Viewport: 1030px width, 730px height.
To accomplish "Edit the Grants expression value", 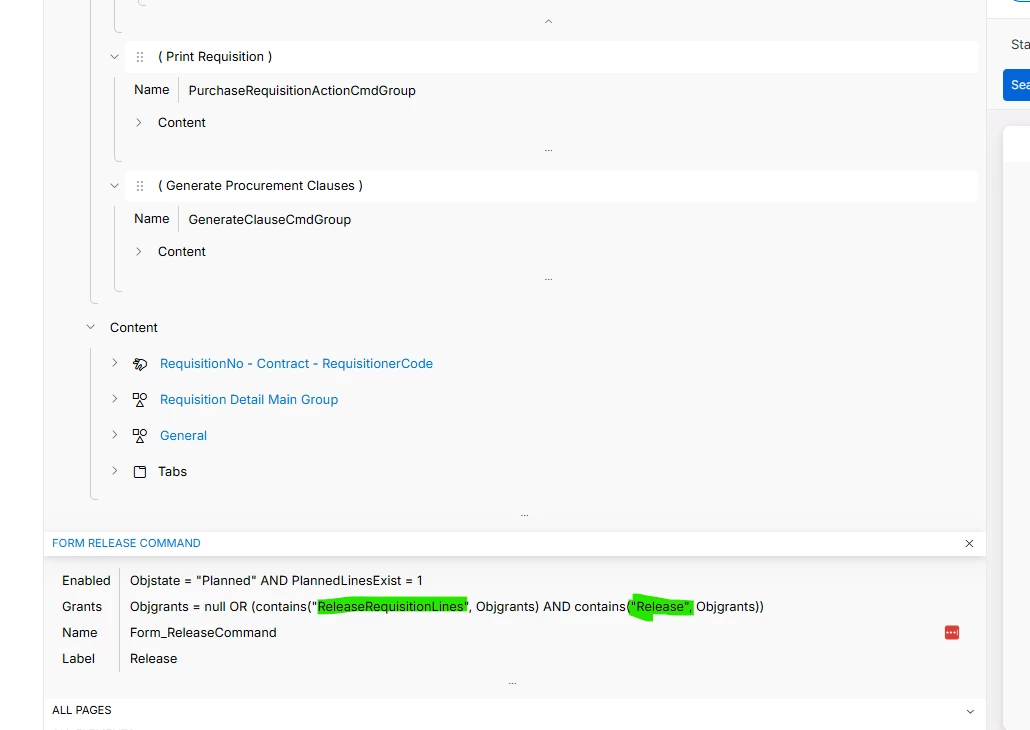I will 447,606.
